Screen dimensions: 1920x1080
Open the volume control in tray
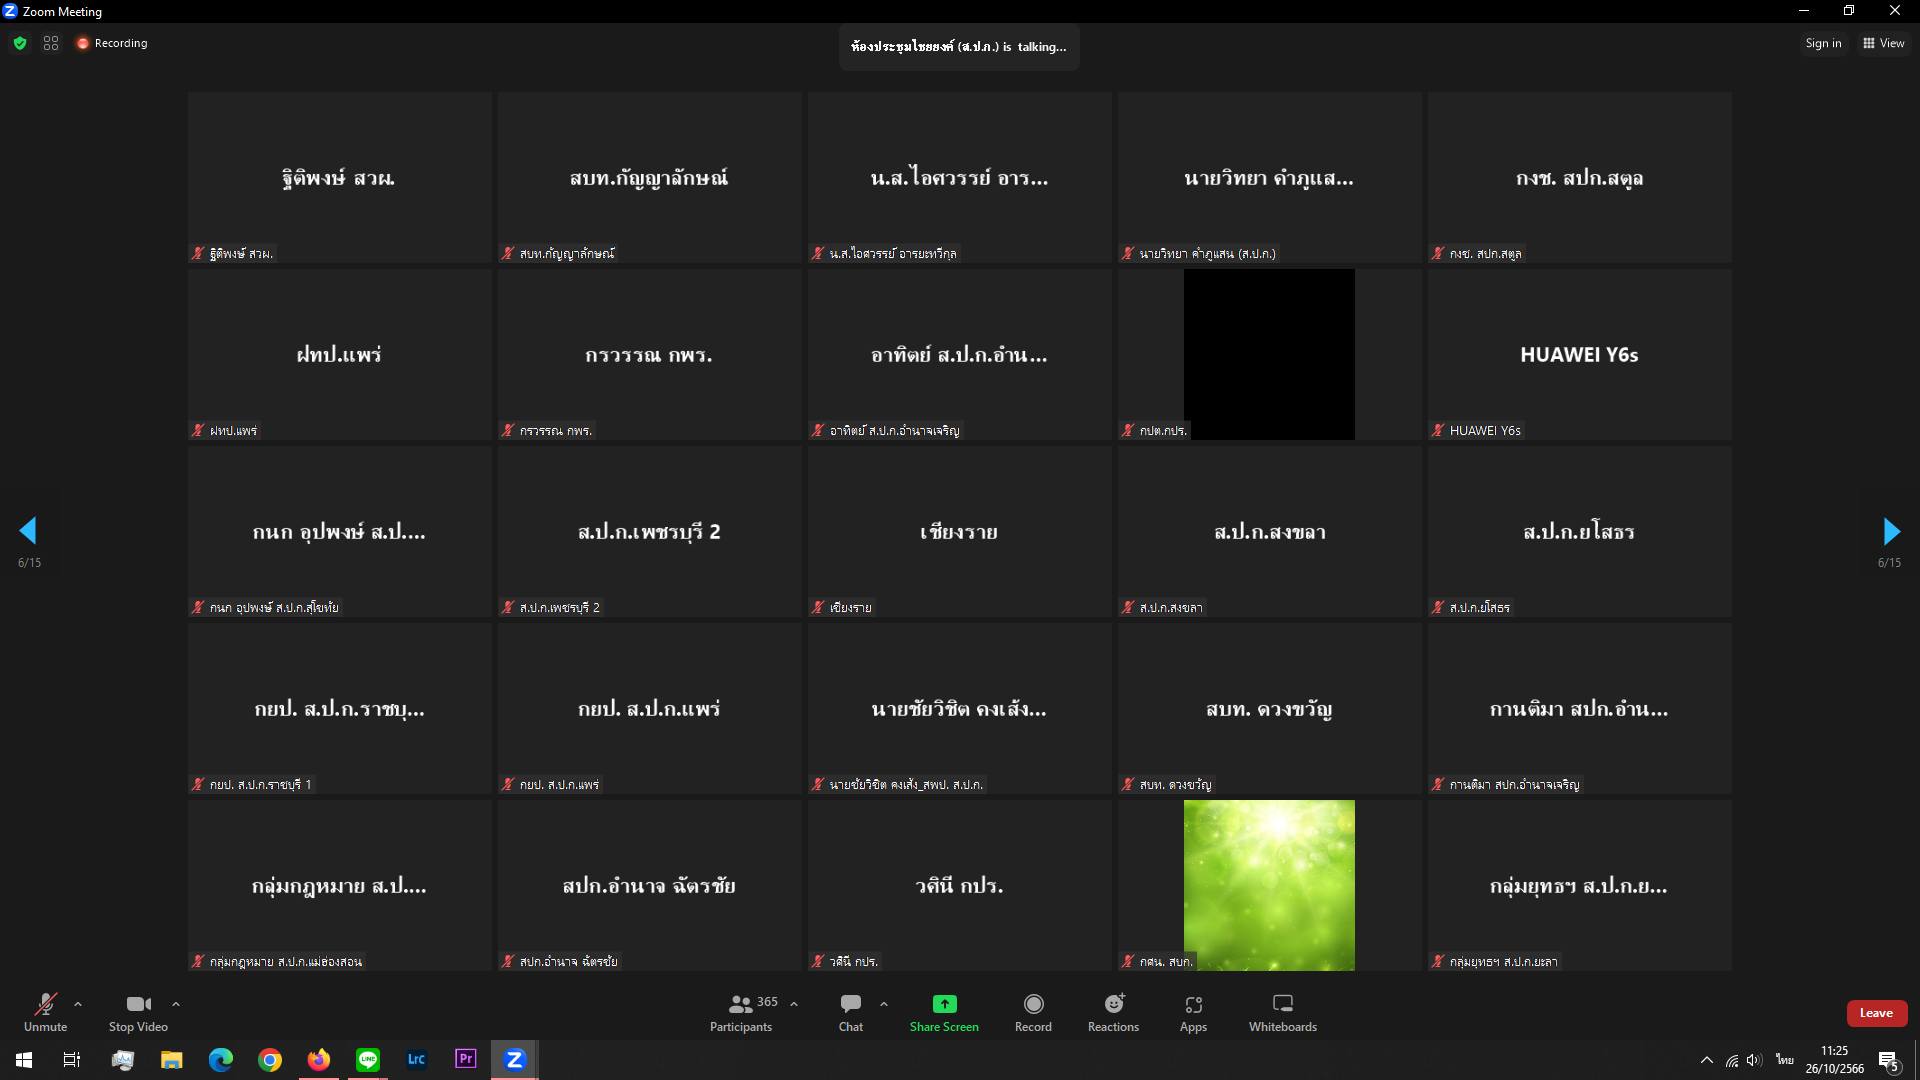coord(1754,1060)
